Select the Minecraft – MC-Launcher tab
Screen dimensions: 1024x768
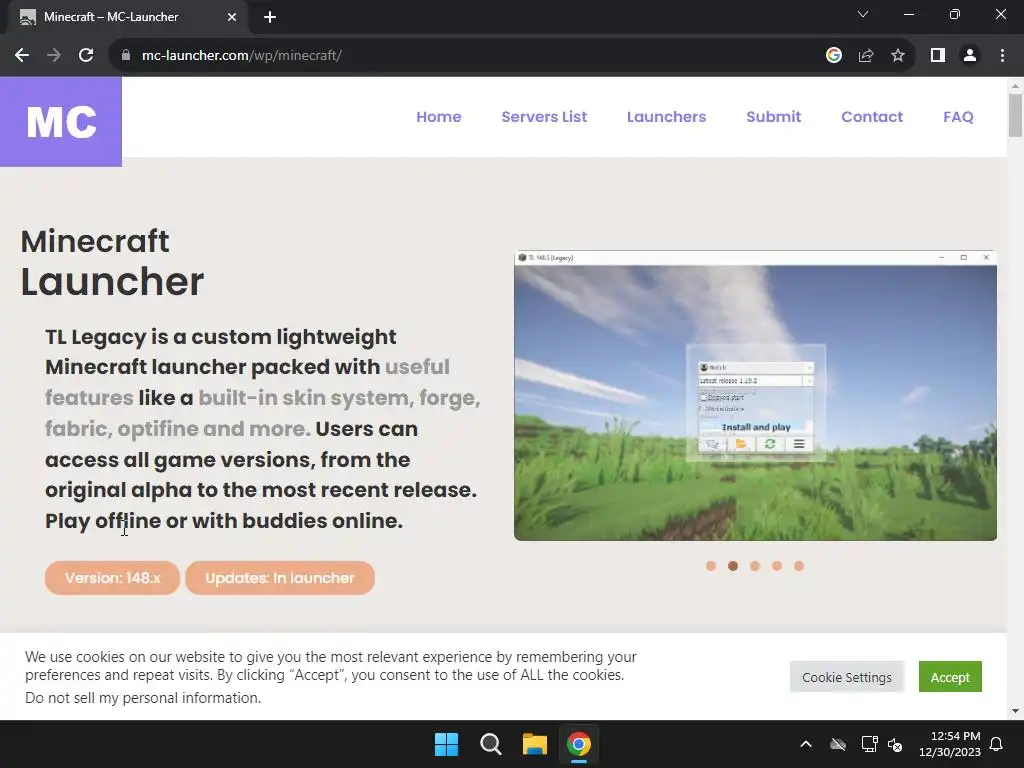click(x=128, y=17)
